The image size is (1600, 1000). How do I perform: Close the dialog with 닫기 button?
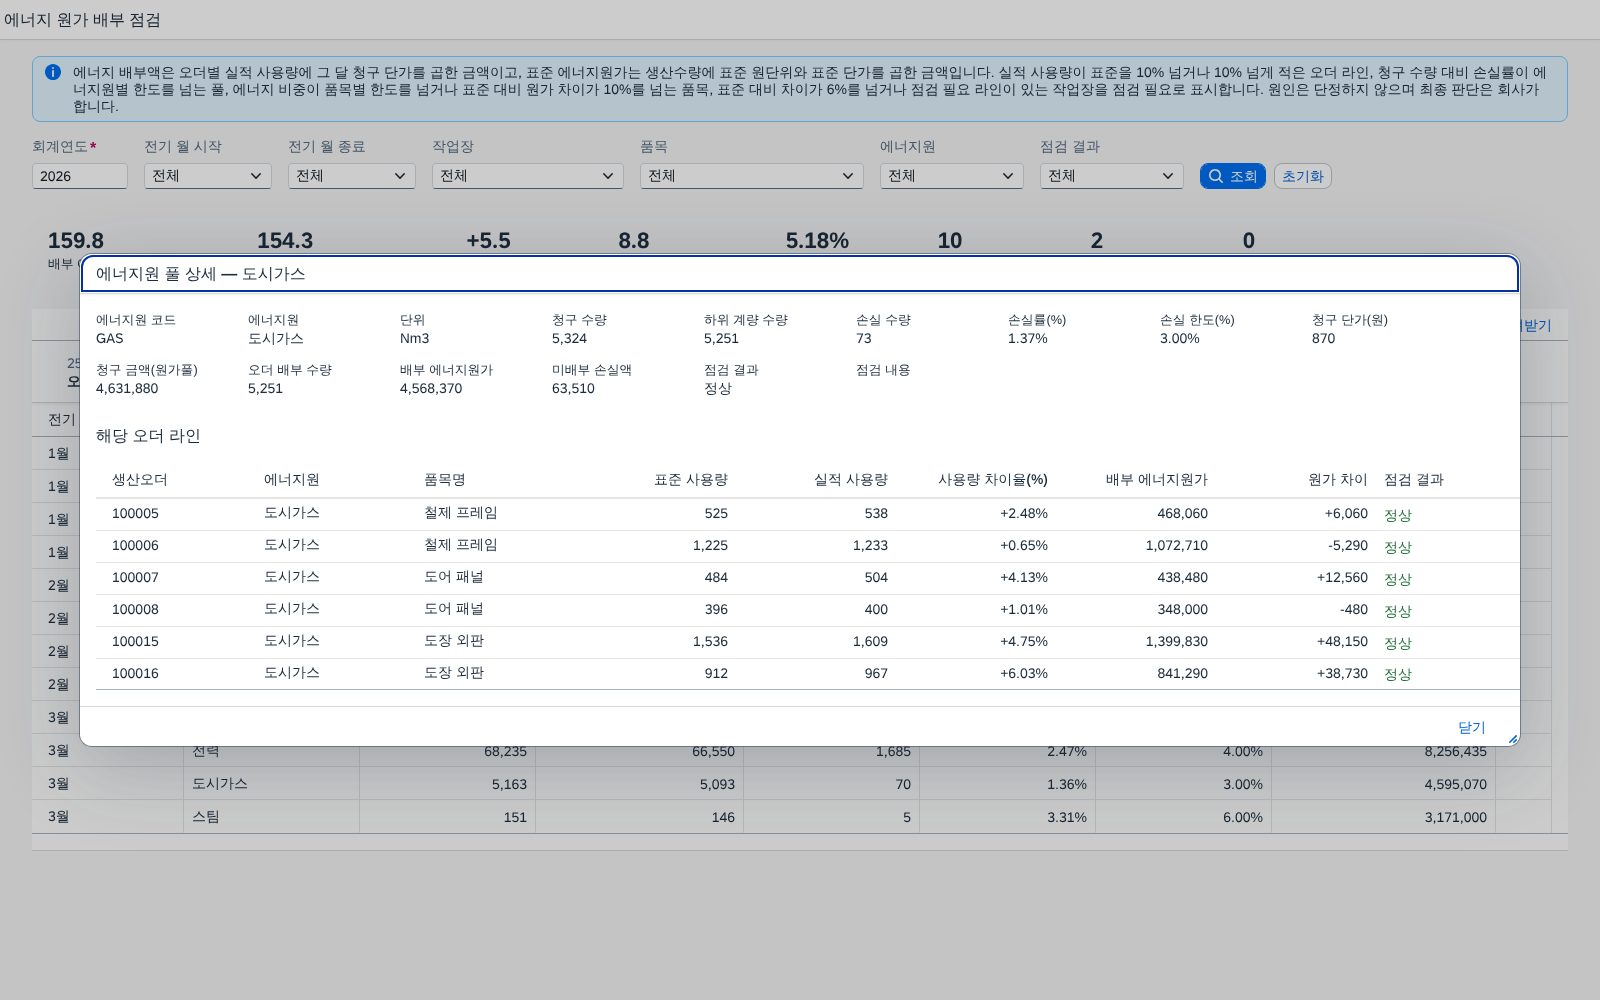point(1471,727)
